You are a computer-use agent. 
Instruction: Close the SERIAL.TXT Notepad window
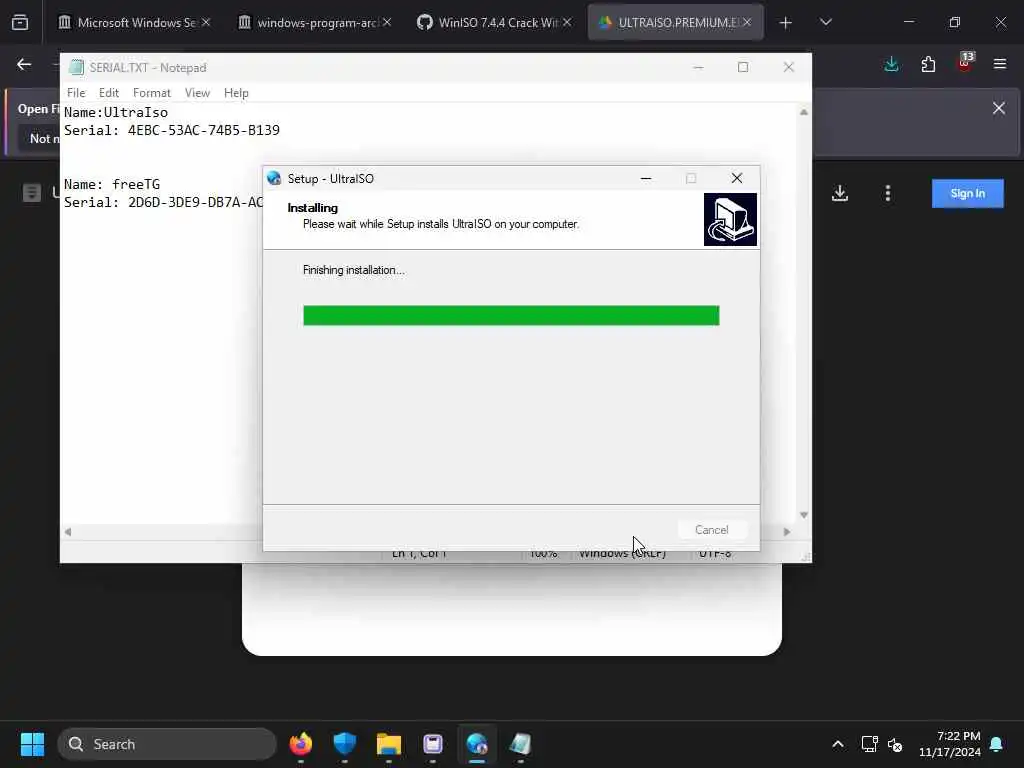click(788, 67)
